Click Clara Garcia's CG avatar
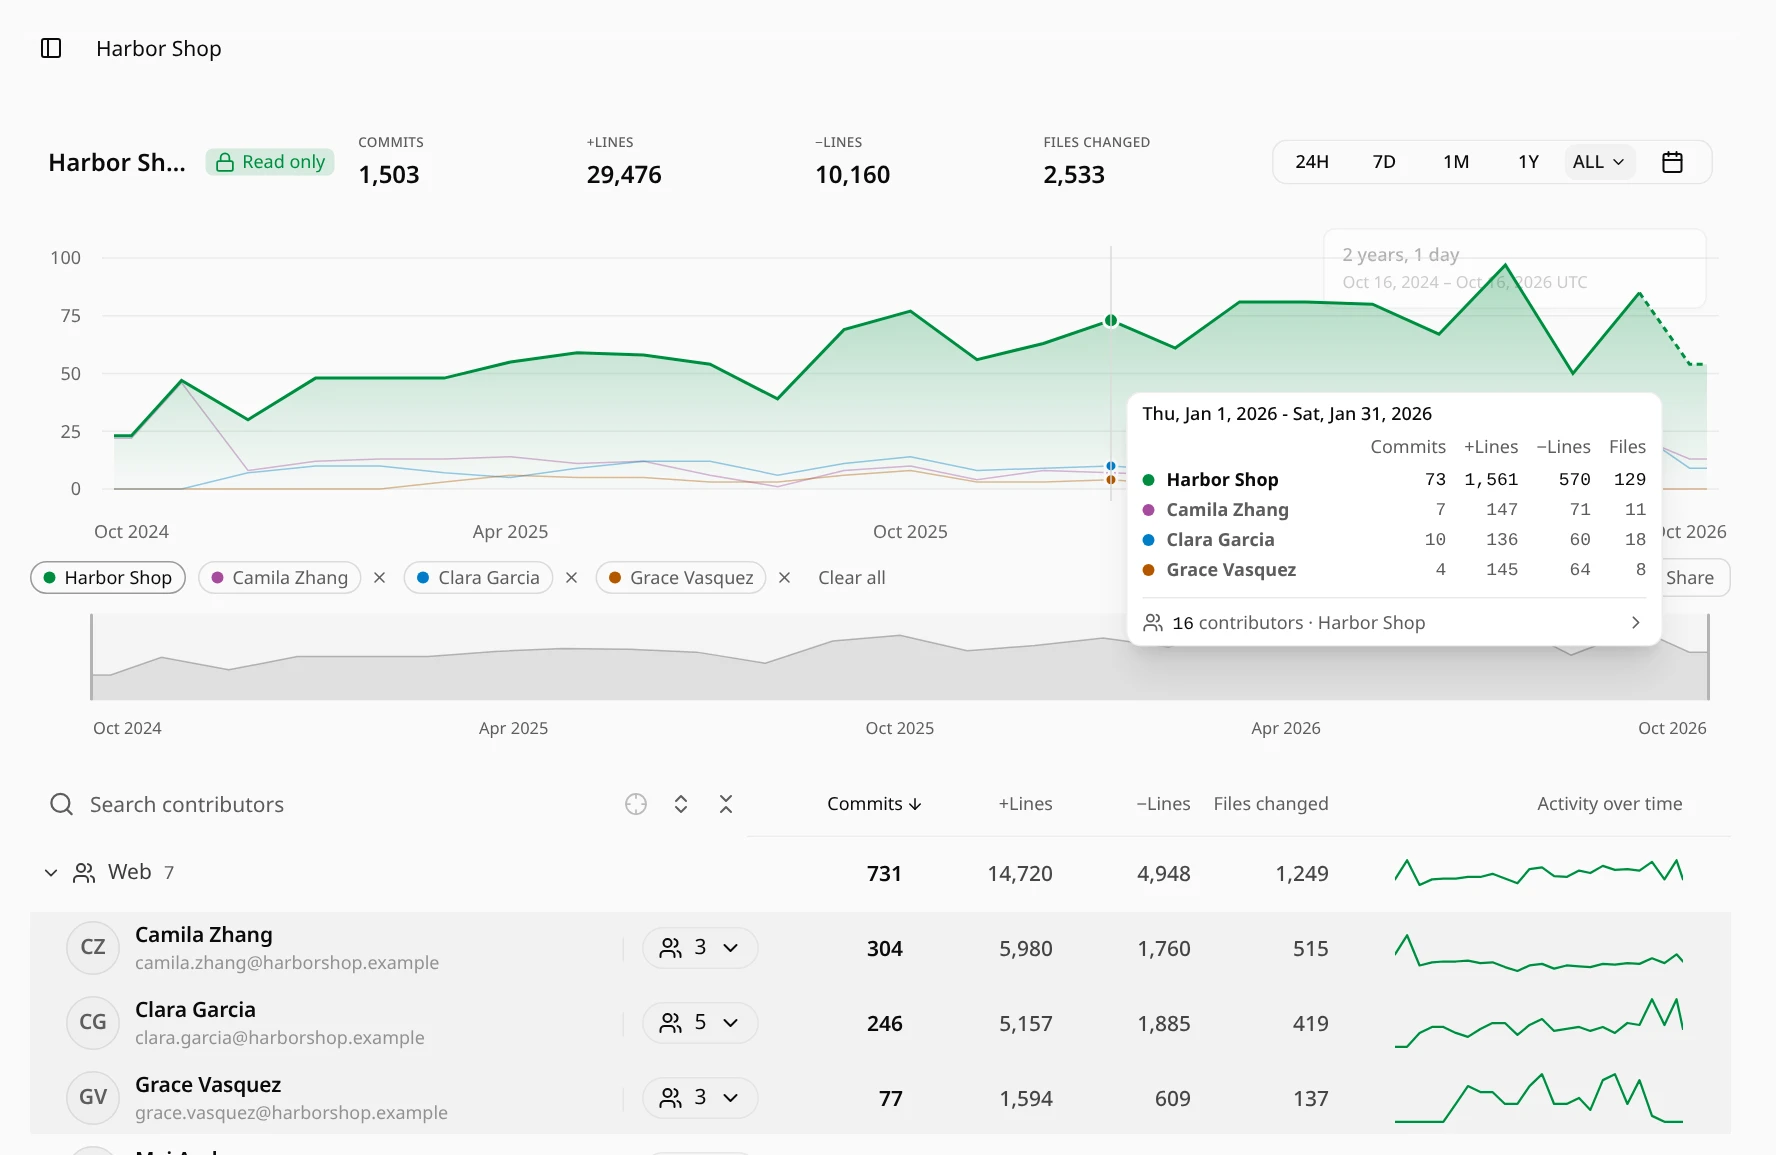The height and width of the screenshot is (1155, 1776). click(x=93, y=1022)
